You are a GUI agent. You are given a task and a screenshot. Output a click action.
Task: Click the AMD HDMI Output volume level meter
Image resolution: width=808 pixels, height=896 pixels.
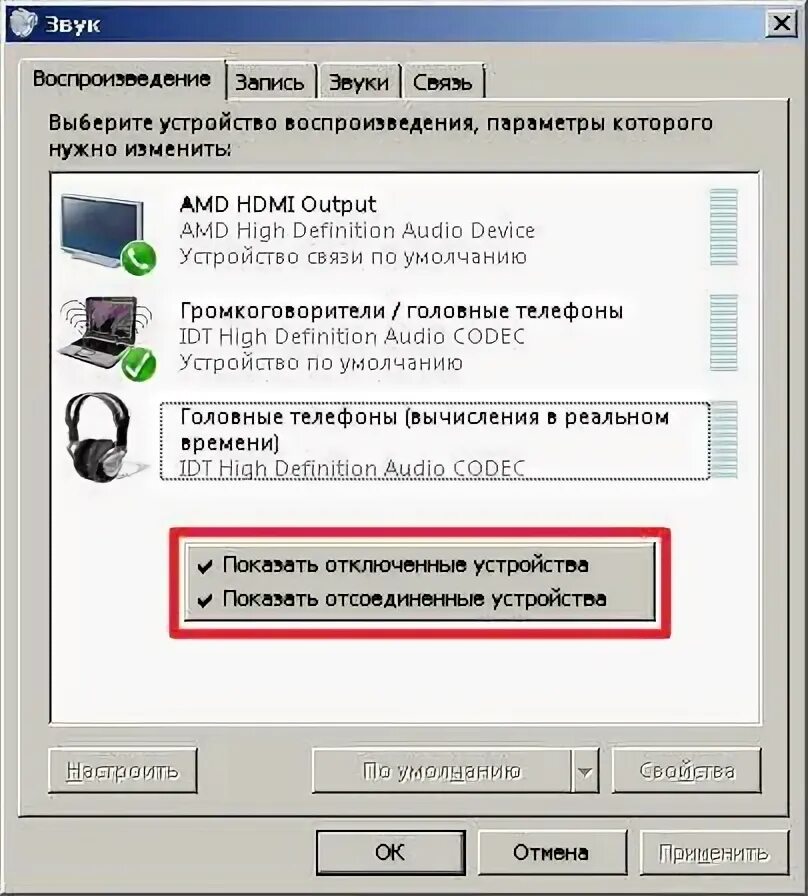tap(724, 227)
